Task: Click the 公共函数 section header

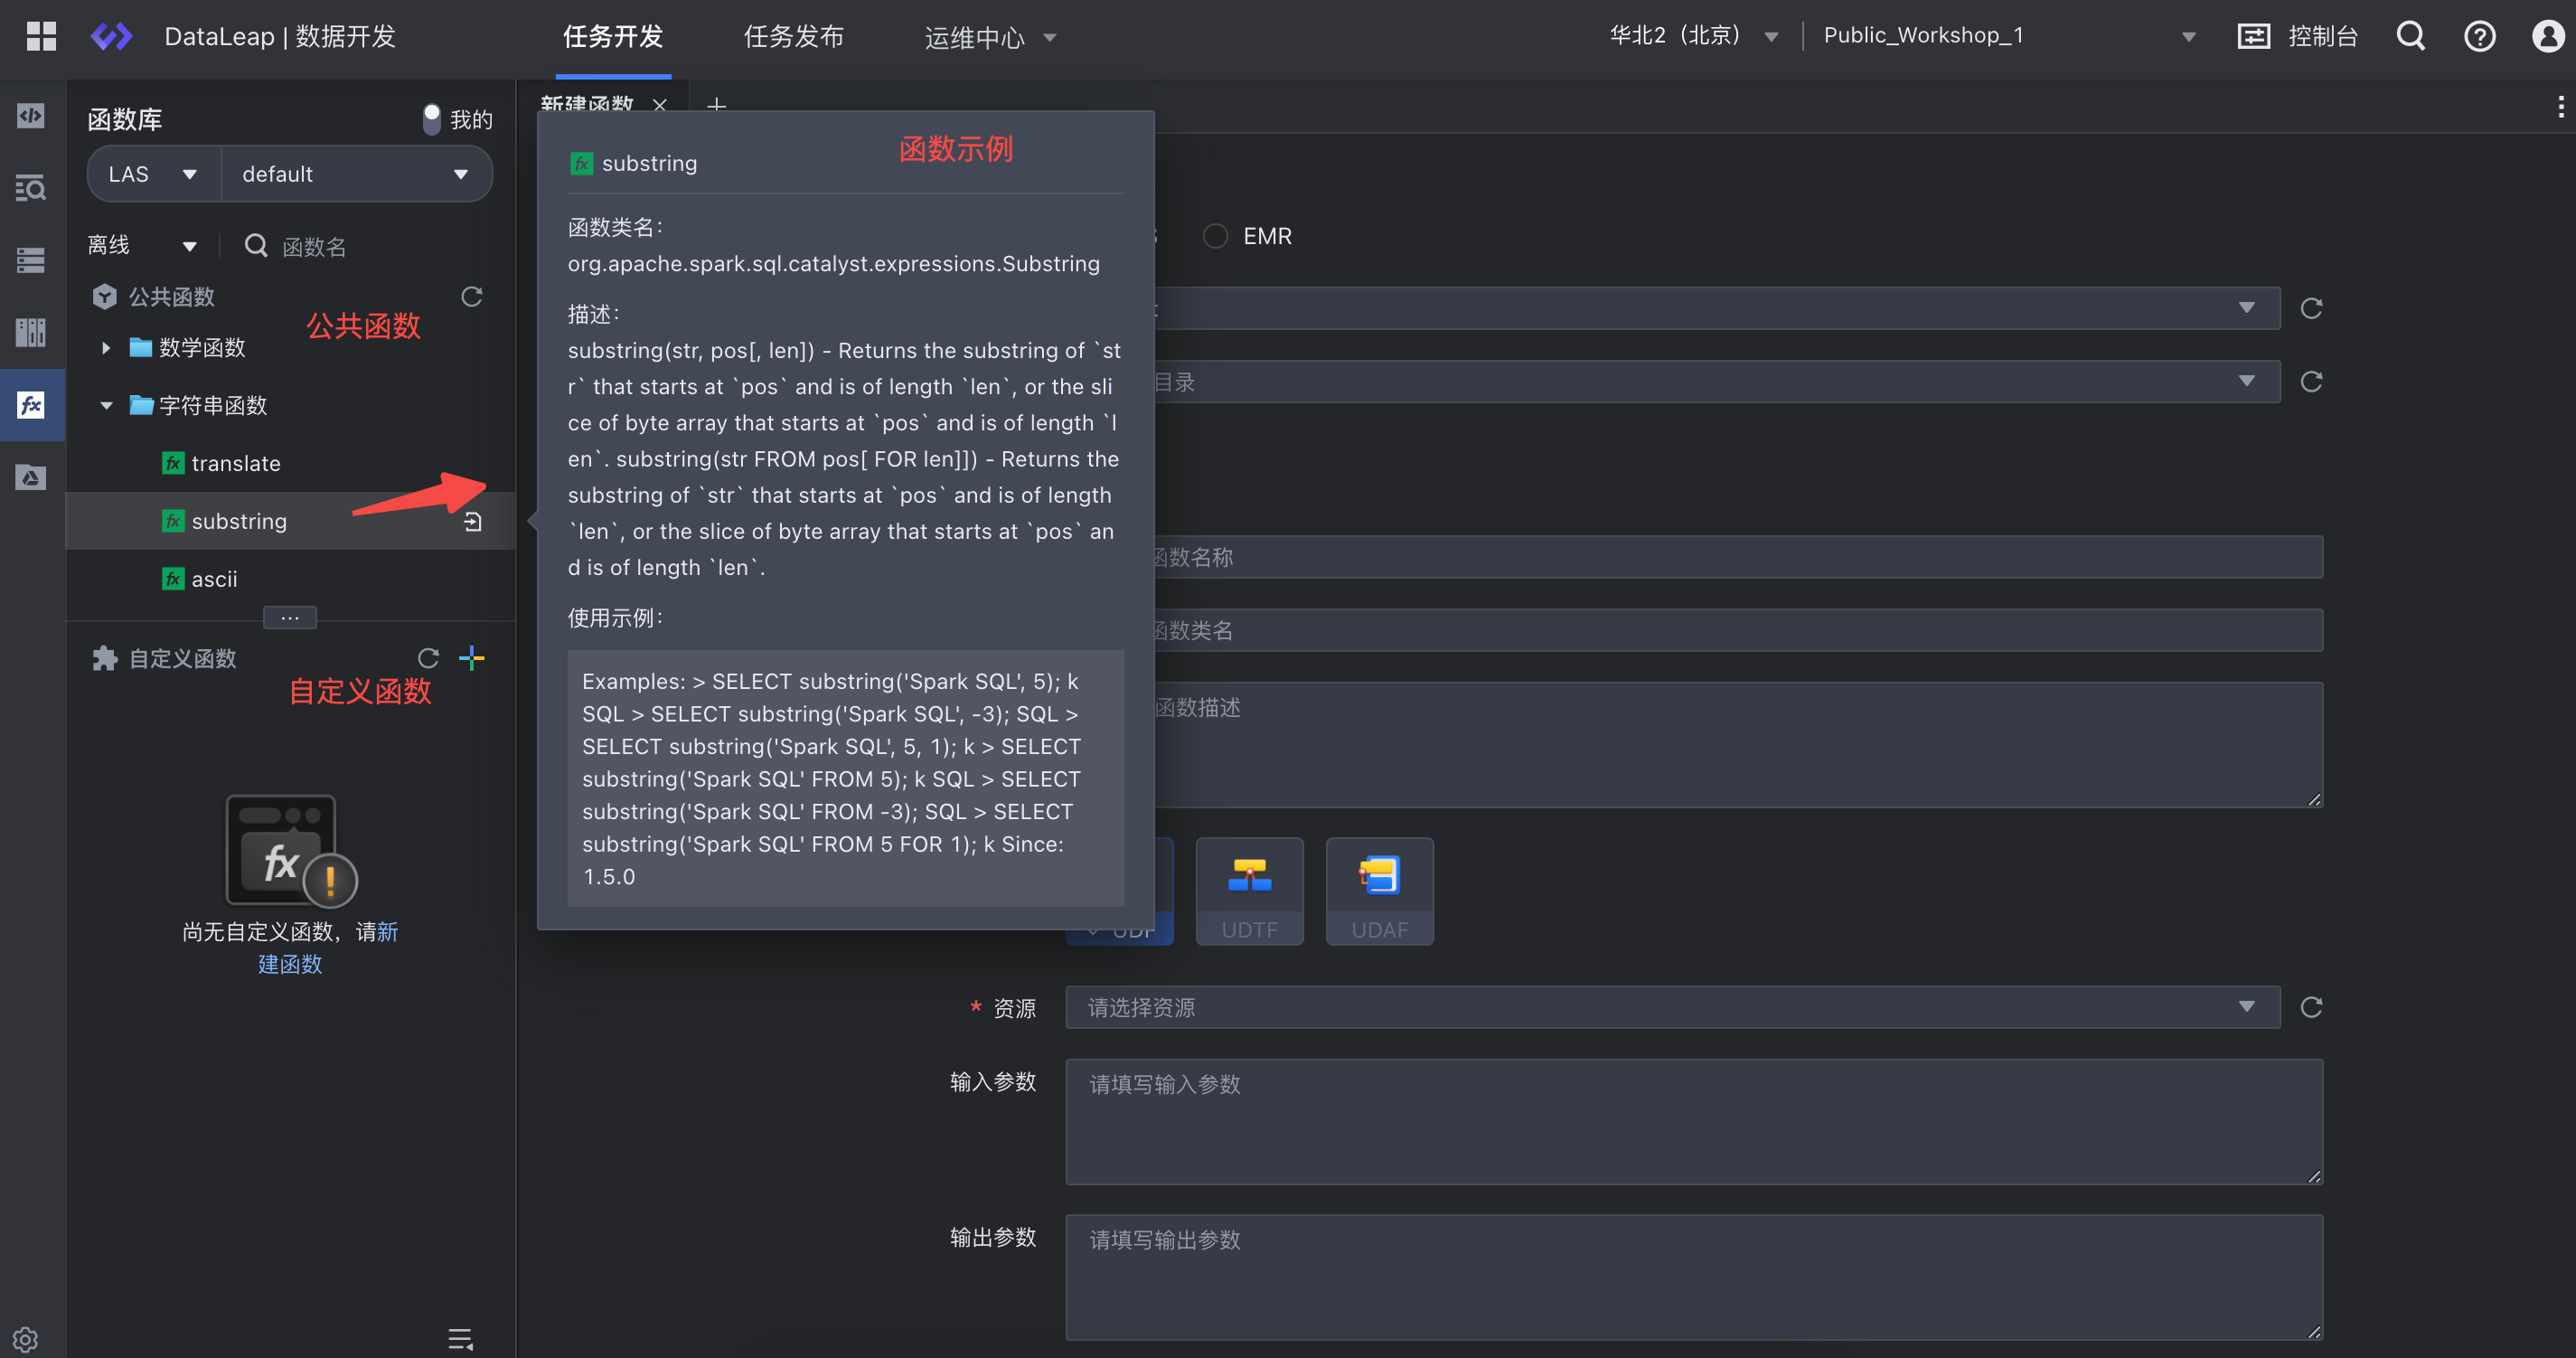Action: [171, 296]
